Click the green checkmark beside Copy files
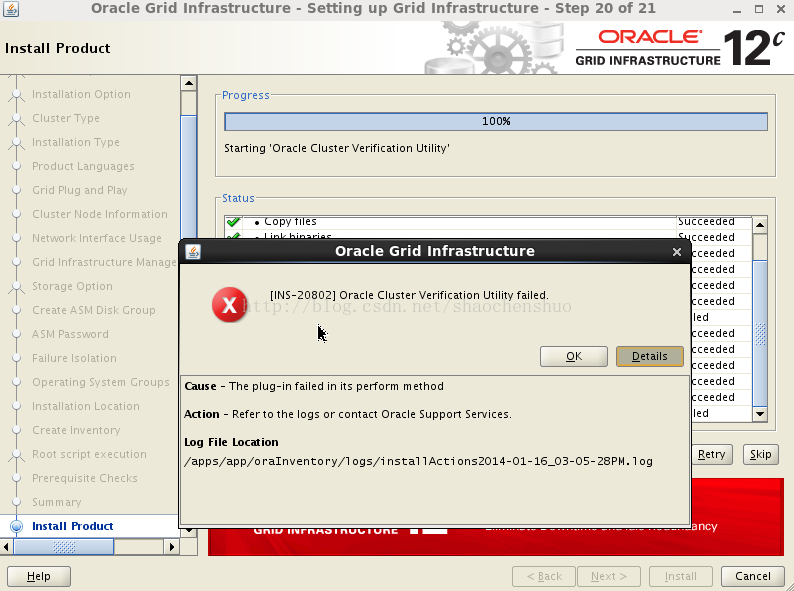Image resolution: width=794 pixels, height=591 pixels. pos(233,222)
